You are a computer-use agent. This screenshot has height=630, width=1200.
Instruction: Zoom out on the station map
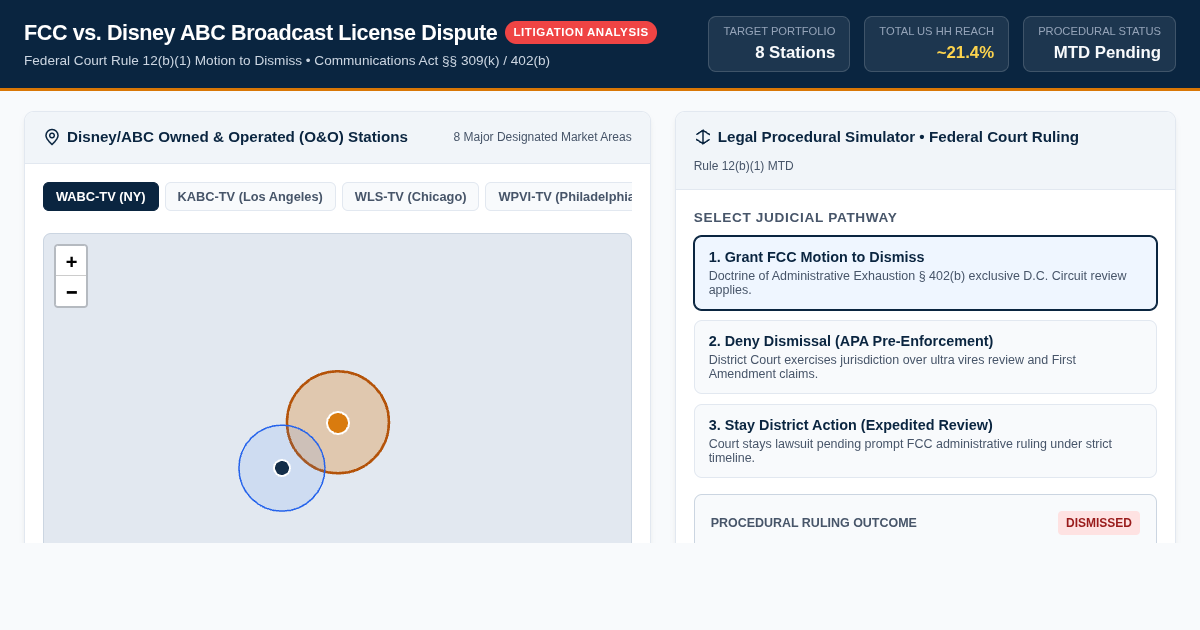(x=71, y=292)
